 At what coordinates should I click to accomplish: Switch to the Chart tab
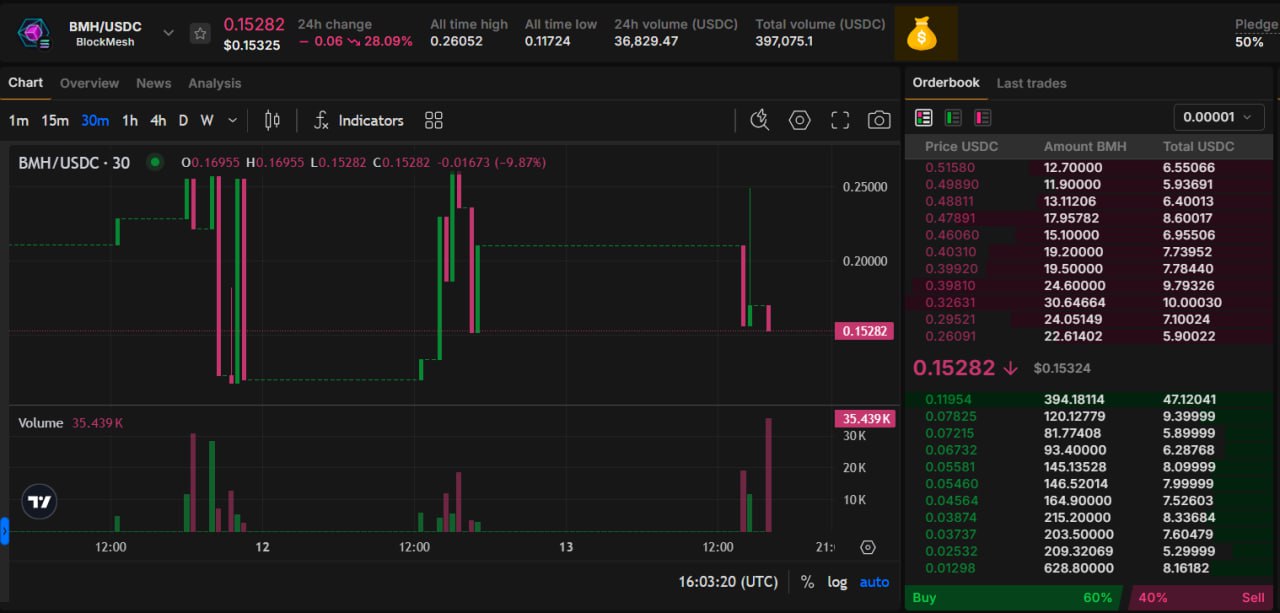(26, 83)
